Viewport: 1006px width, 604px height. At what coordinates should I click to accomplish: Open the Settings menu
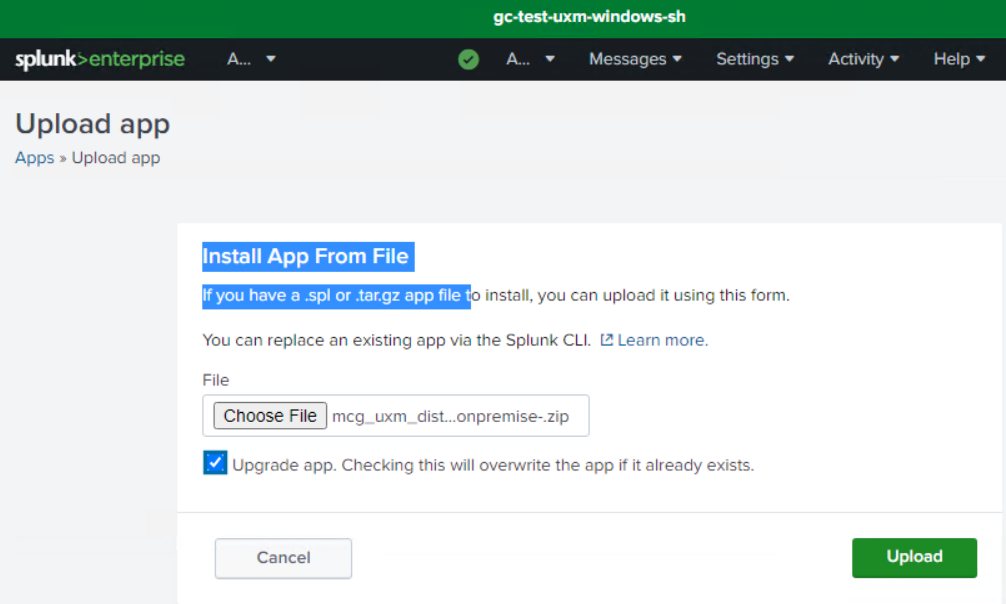(755, 60)
